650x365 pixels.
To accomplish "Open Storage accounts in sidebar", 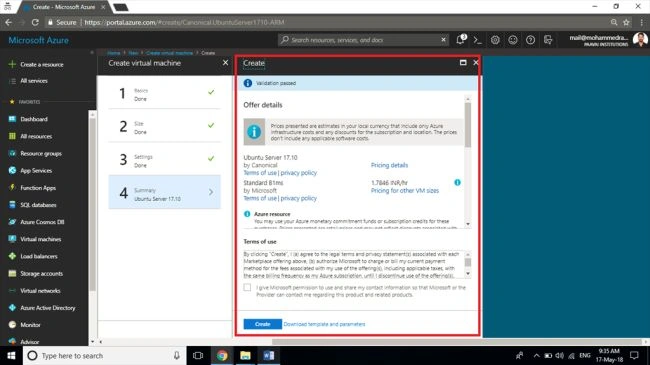I will tap(41, 274).
